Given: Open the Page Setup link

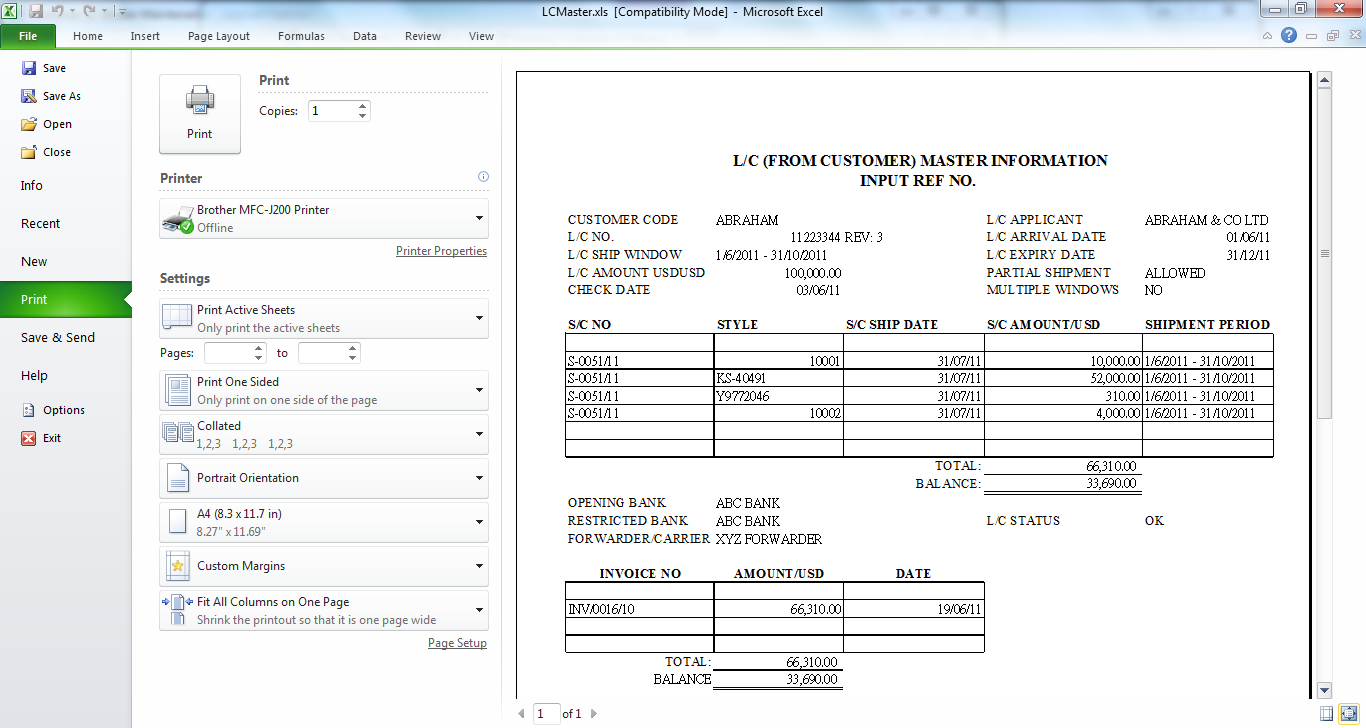Looking at the screenshot, I should (457, 643).
